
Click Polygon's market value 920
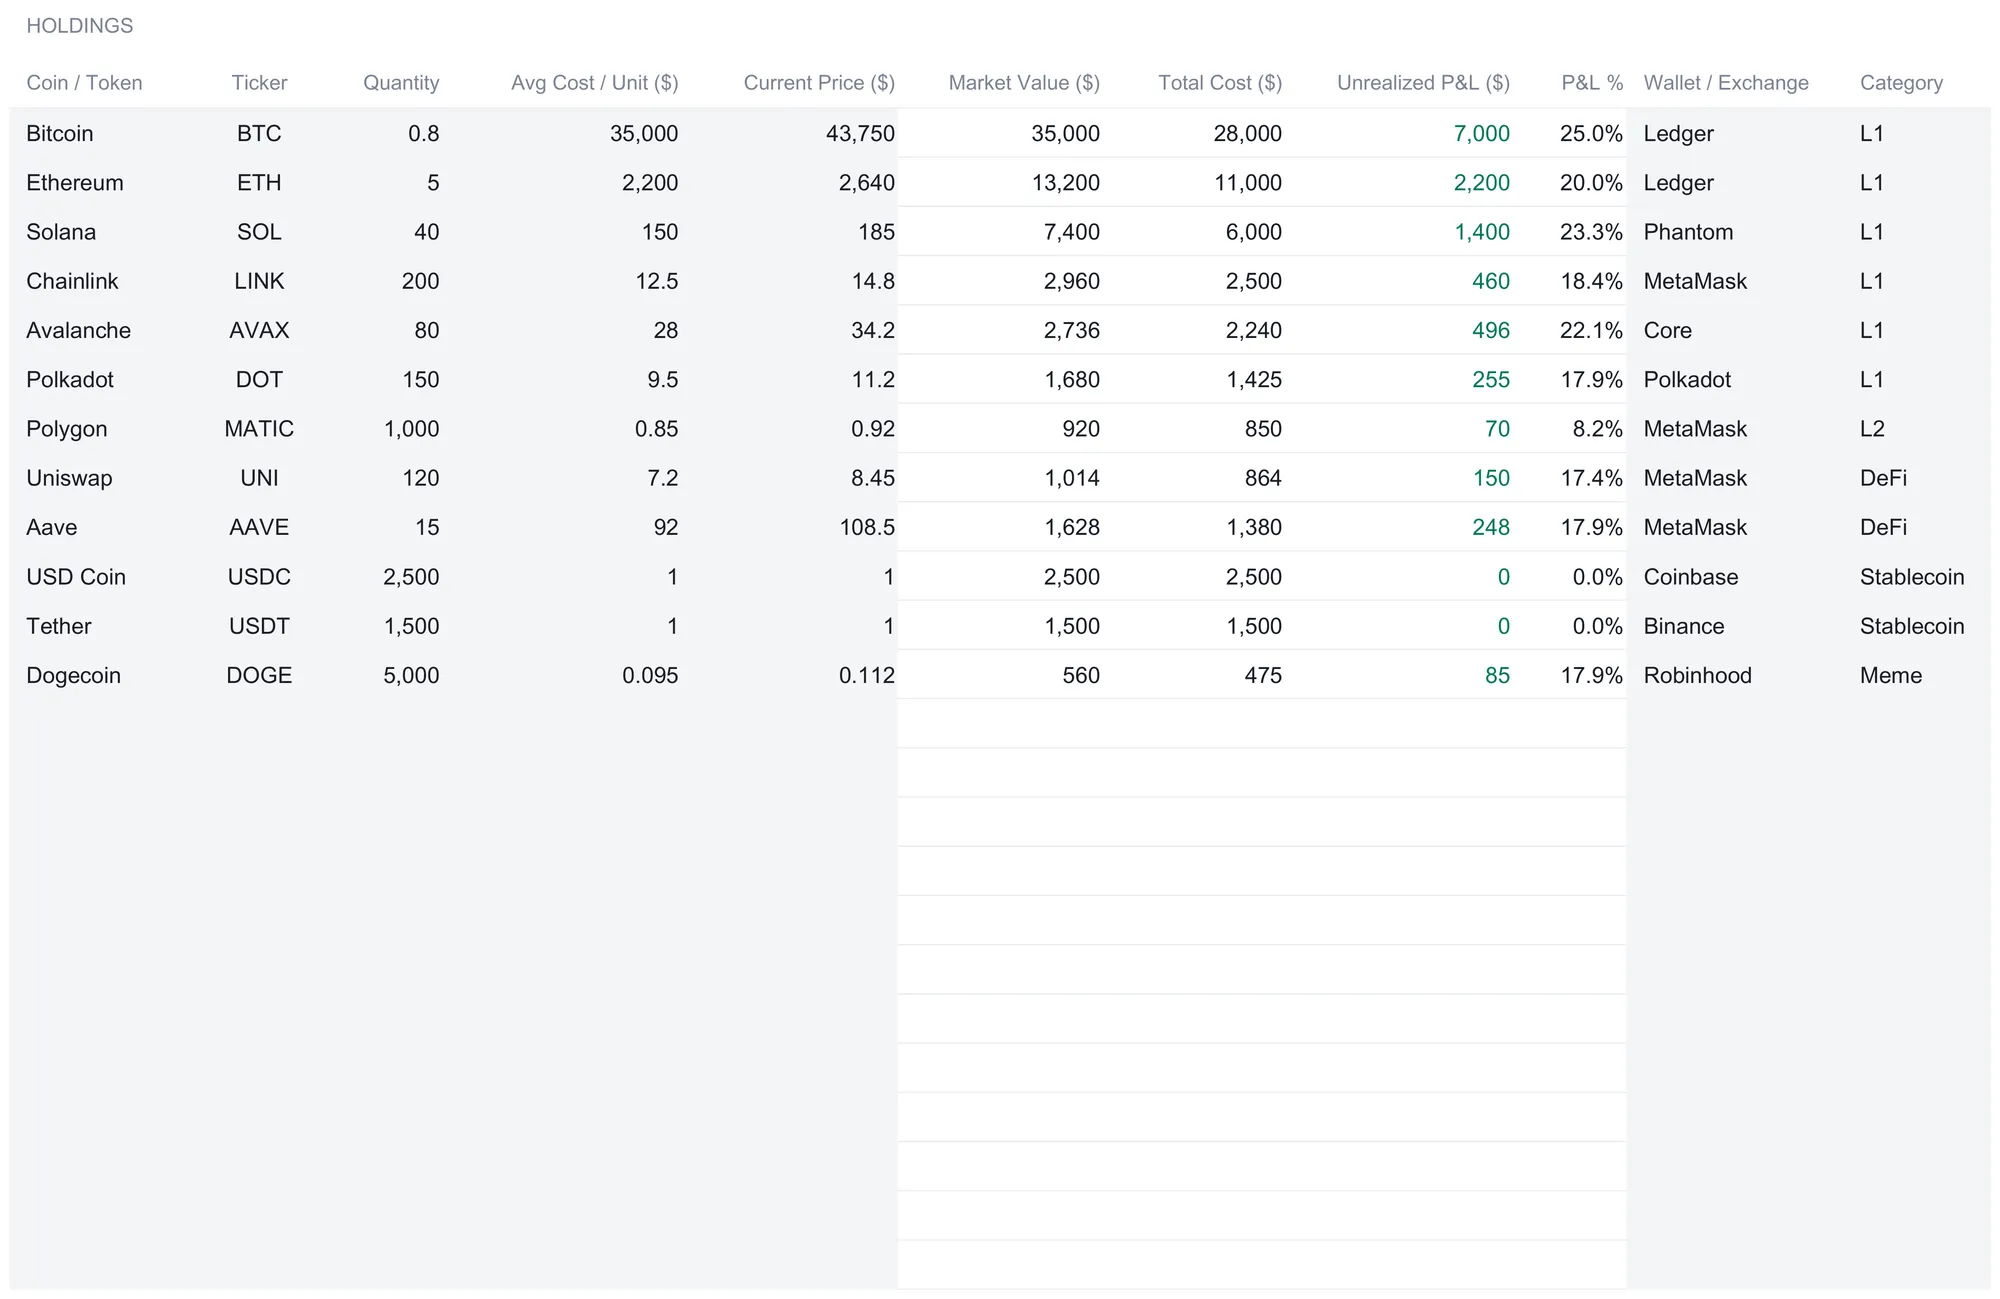tap(1081, 429)
